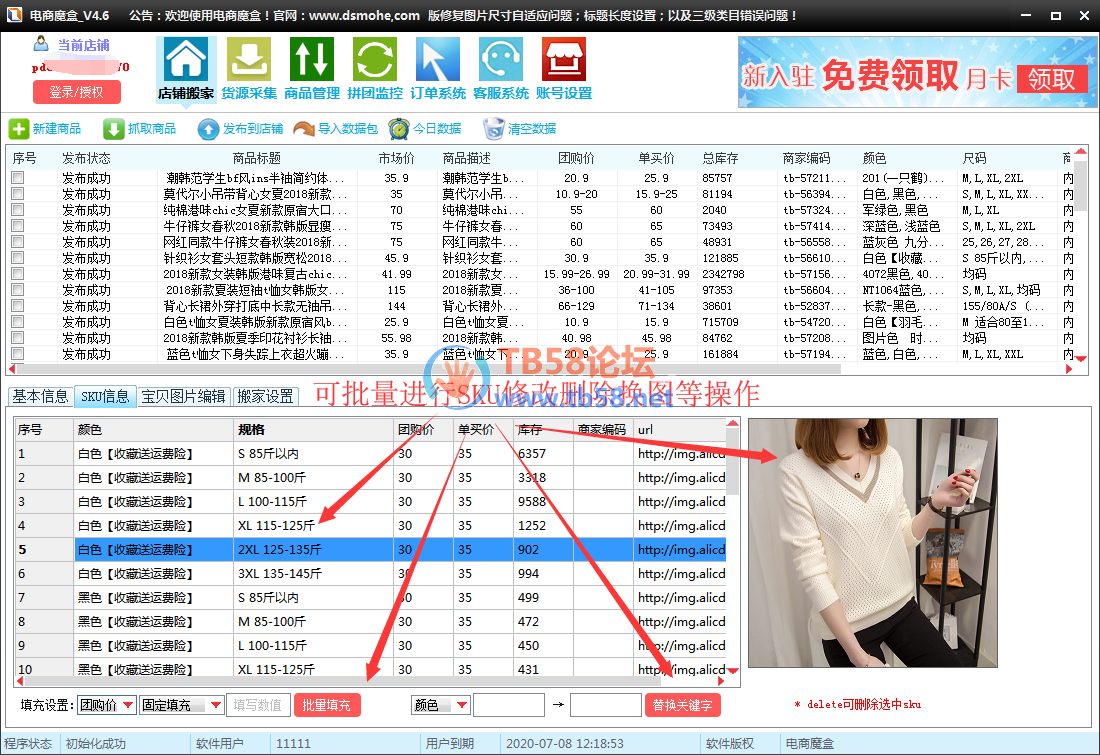Viewport: 1100px width, 755px height.
Task: Open the 颜色 keyword field dropdown
Action: pos(441,705)
